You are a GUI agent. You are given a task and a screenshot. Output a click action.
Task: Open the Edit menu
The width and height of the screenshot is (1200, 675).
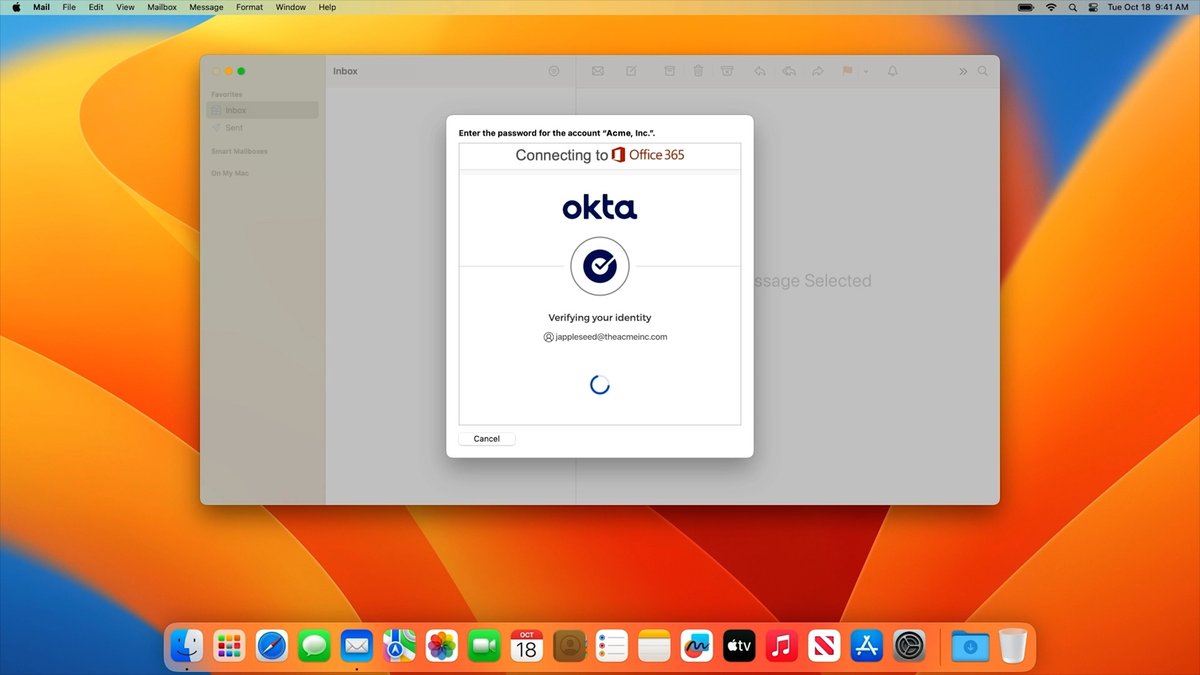point(96,7)
